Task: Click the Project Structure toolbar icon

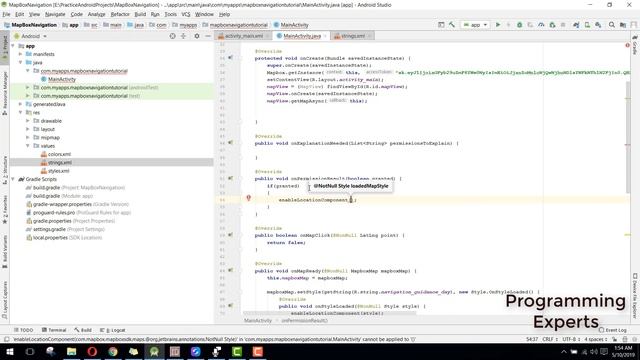Action: click(x=623, y=25)
